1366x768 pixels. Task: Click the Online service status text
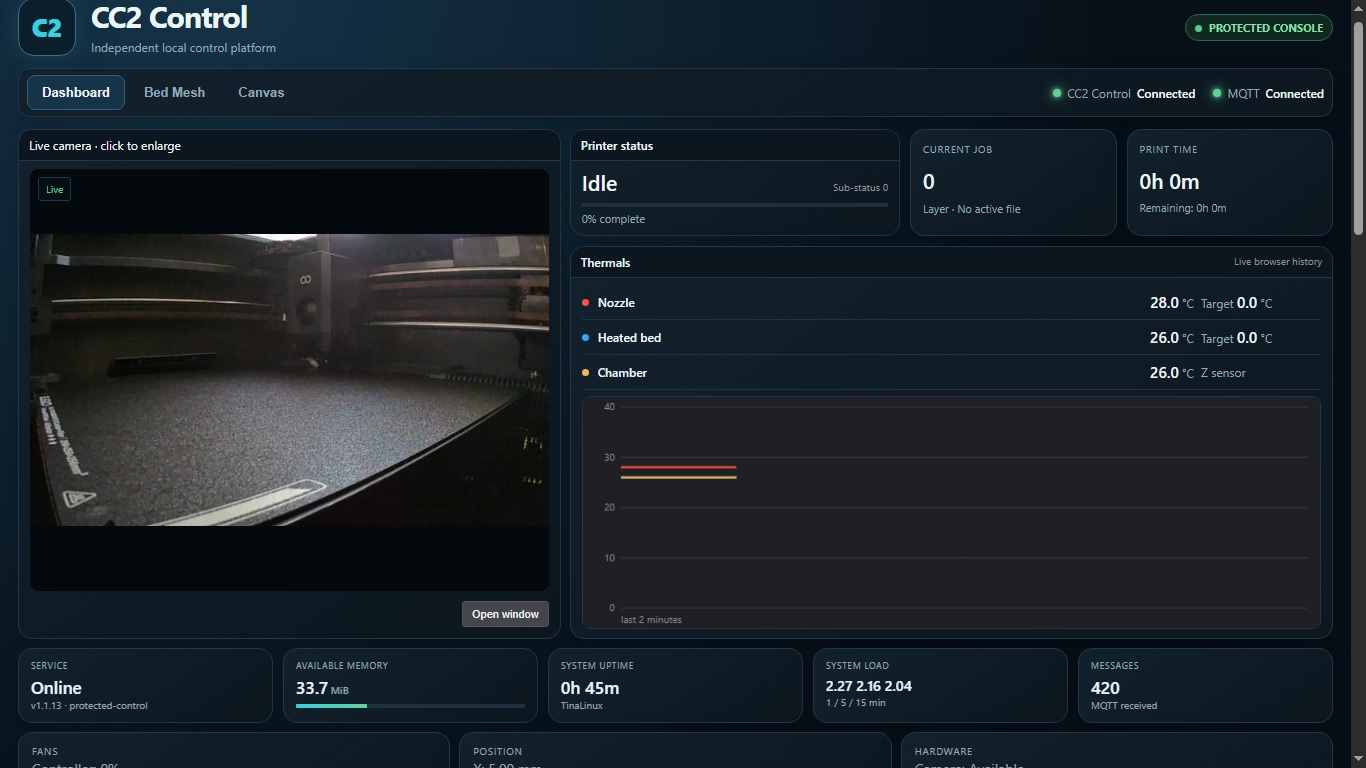(56, 688)
